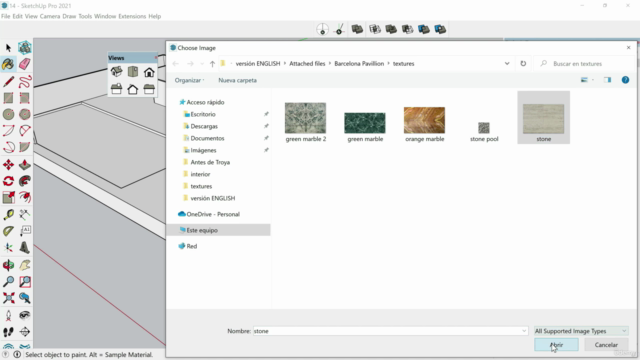Activate the Move tool with red arrows
The image size is (640, 360).
click(x=8, y=164)
